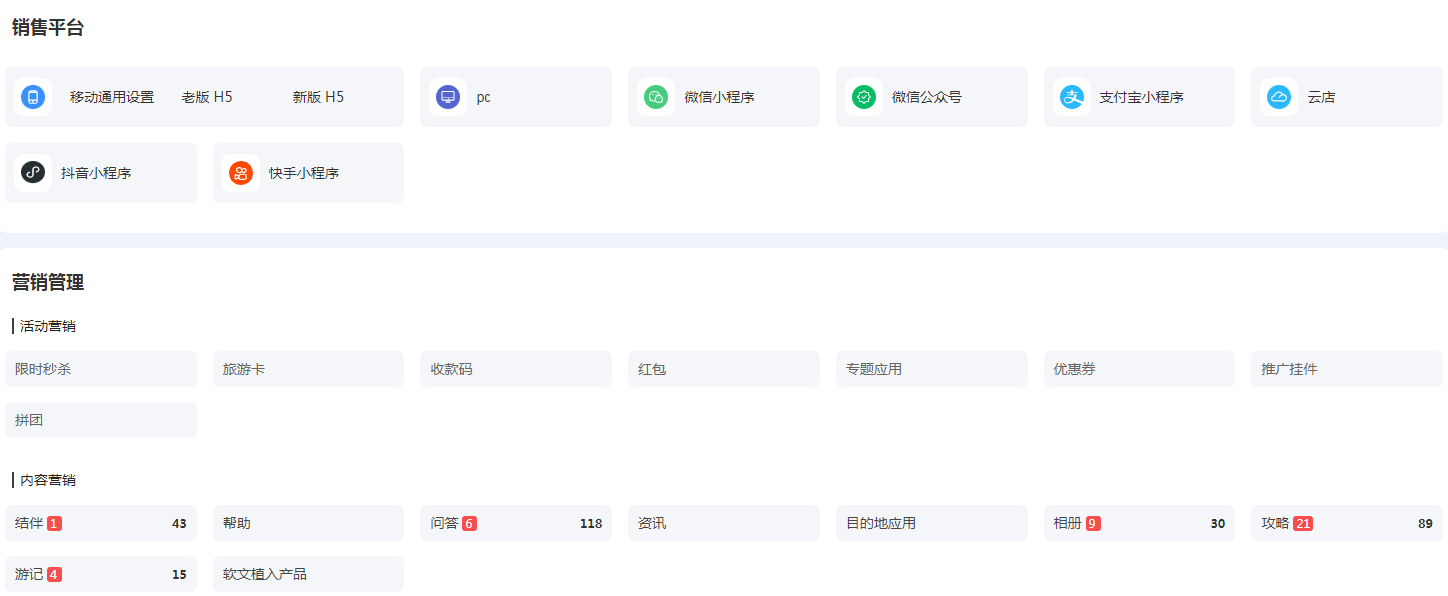This screenshot has height=596, width=1448.
Task: Open 移动通用设置 settings
Action: [x=112, y=97]
